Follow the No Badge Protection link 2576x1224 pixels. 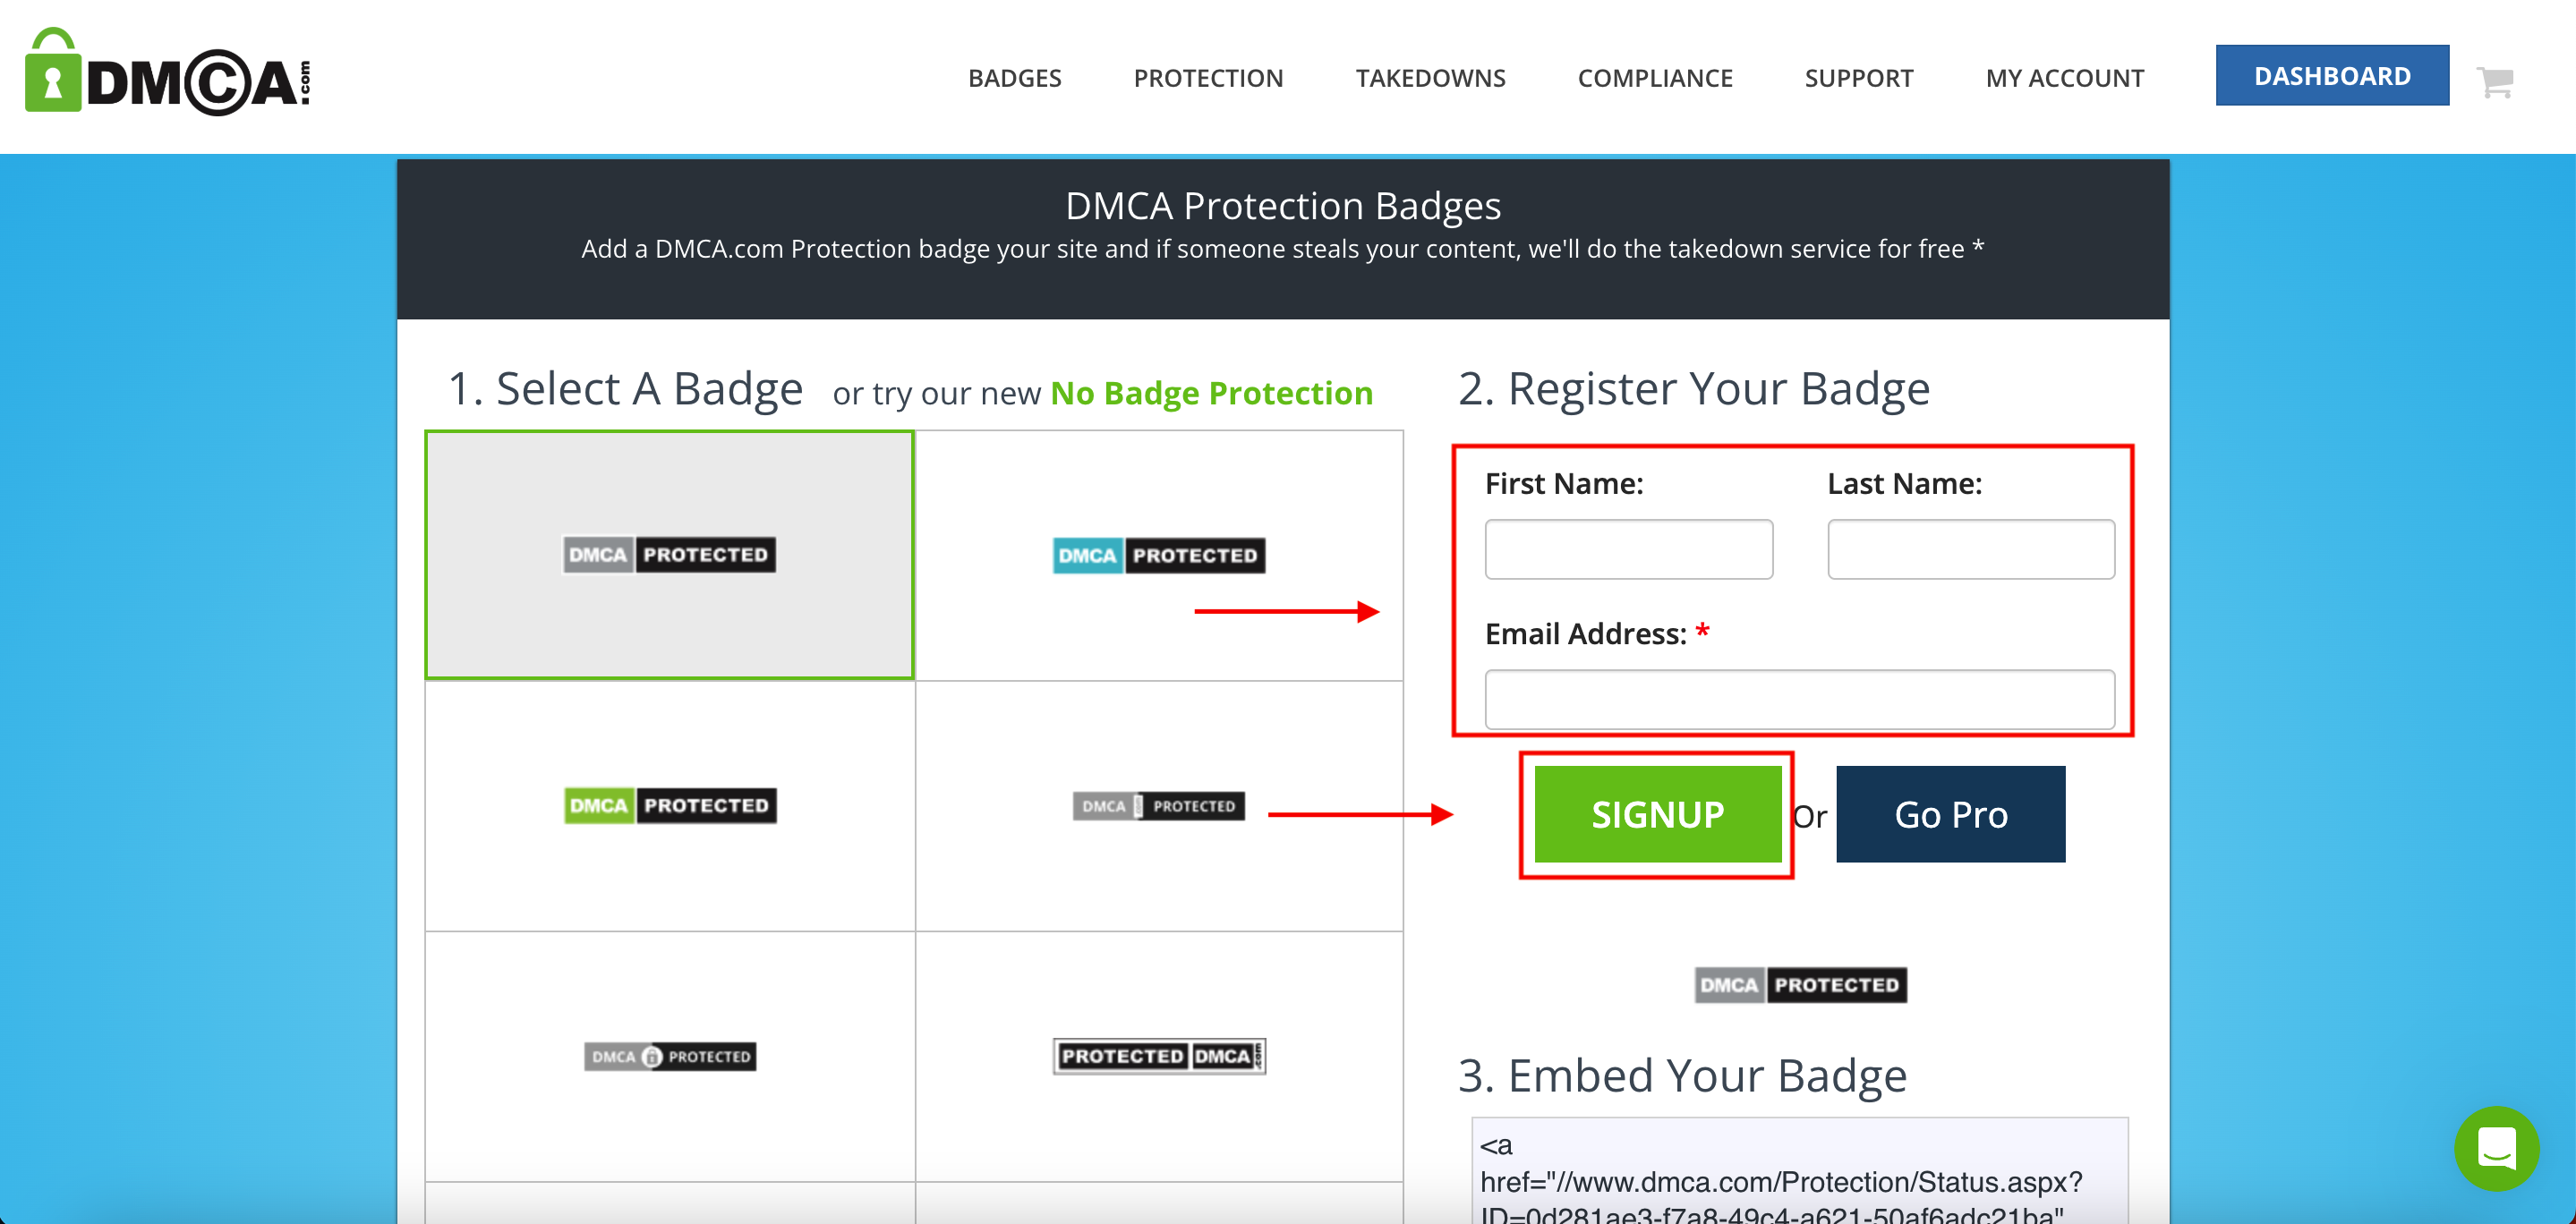[x=1211, y=393]
